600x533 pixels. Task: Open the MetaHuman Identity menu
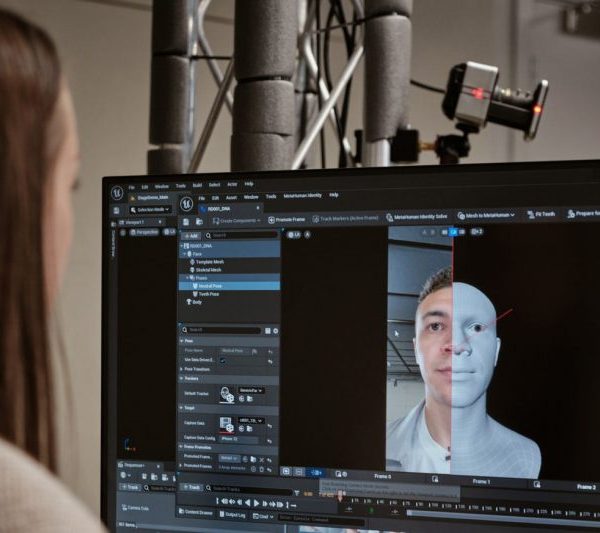302,196
